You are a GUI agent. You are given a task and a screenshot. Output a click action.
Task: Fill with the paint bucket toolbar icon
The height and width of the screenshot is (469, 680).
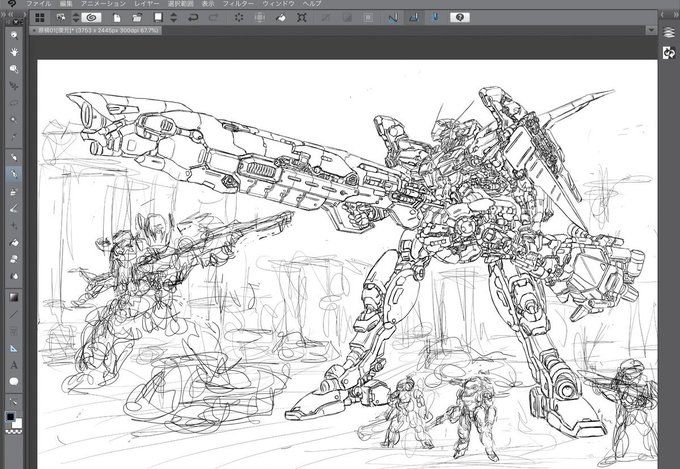[281, 17]
